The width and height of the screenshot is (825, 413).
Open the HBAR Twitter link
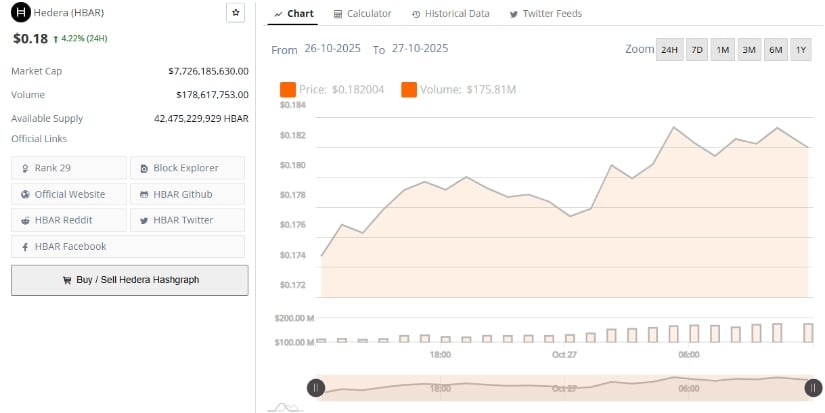coord(188,220)
